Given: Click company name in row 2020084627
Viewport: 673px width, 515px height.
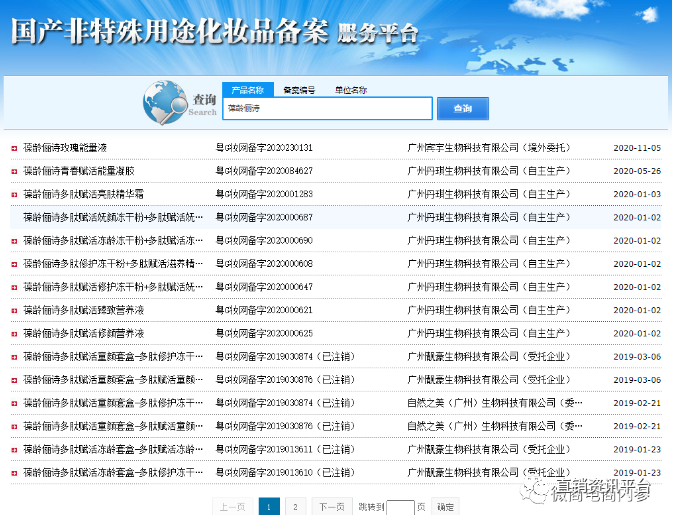Looking at the screenshot, I should 489,171.
